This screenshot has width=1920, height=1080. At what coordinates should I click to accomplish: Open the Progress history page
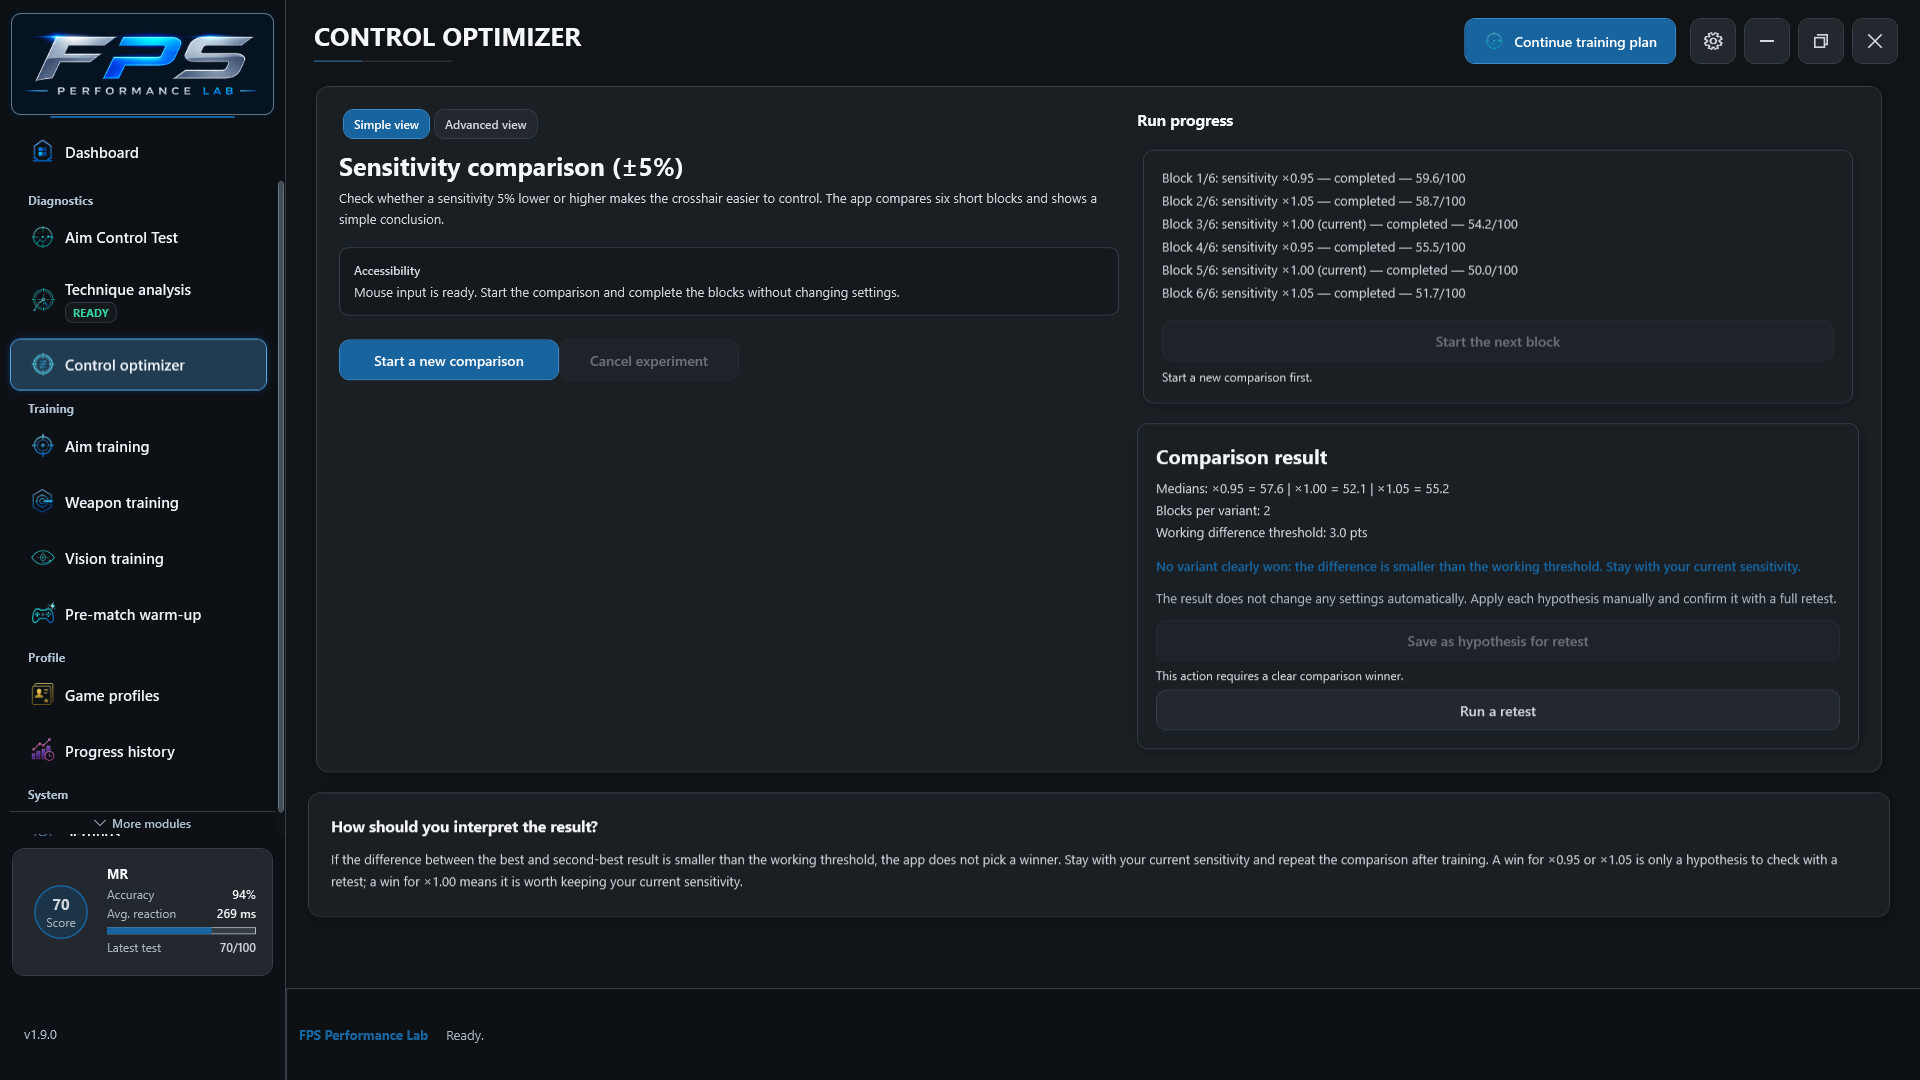point(138,751)
